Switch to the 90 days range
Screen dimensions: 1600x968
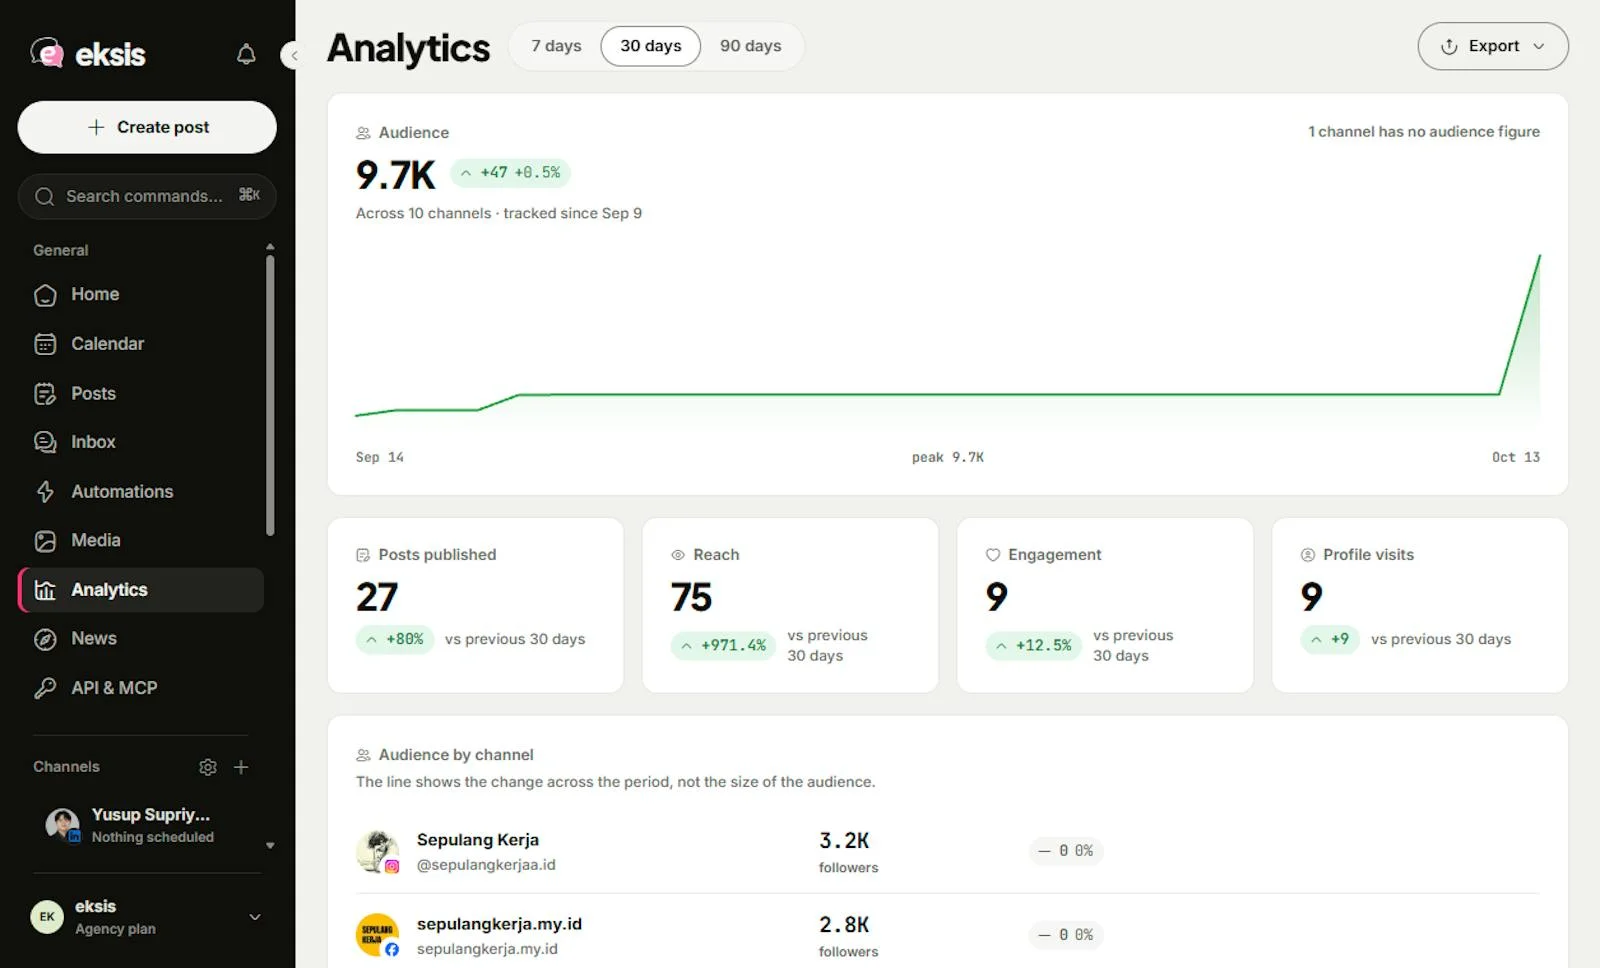[751, 46]
